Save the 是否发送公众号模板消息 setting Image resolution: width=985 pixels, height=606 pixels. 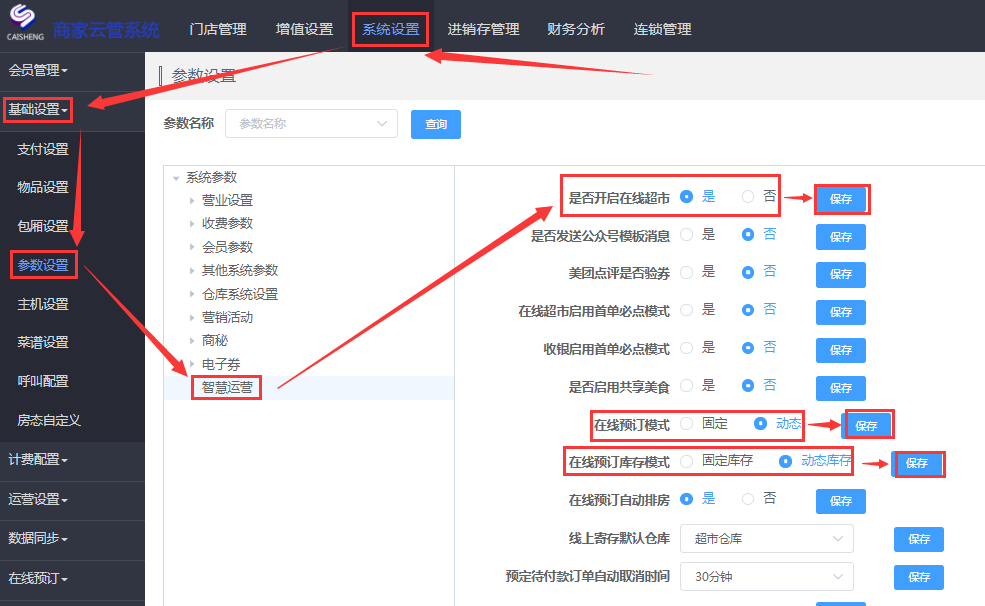[841, 237]
